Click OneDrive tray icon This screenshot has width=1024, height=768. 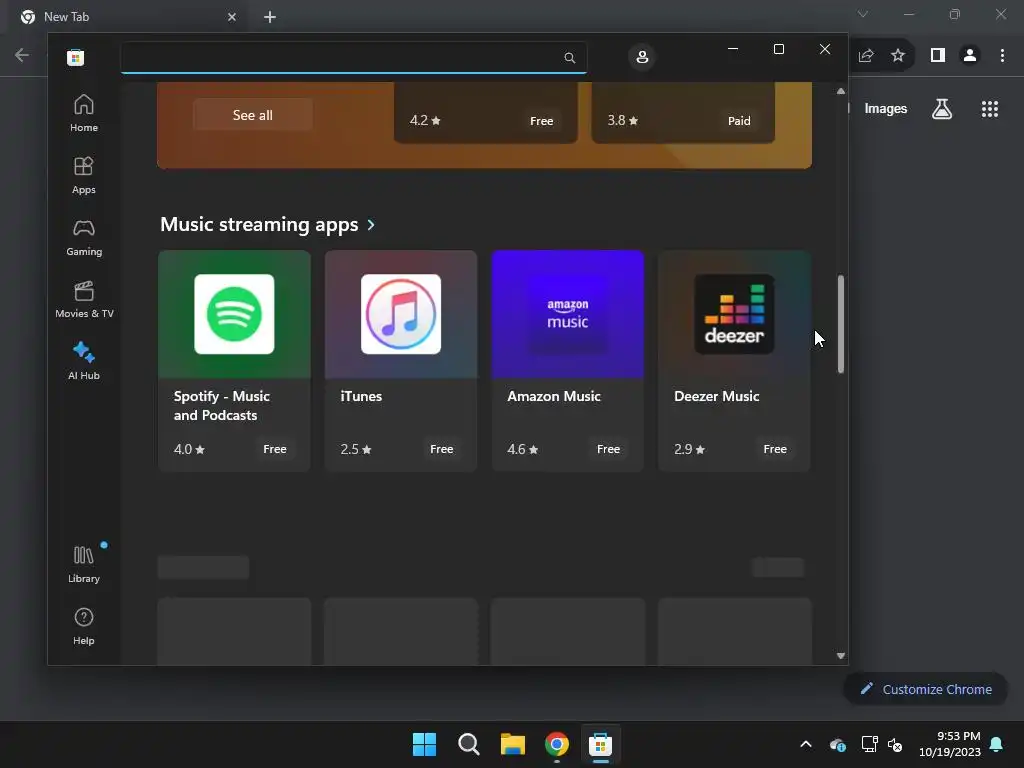tap(838, 744)
